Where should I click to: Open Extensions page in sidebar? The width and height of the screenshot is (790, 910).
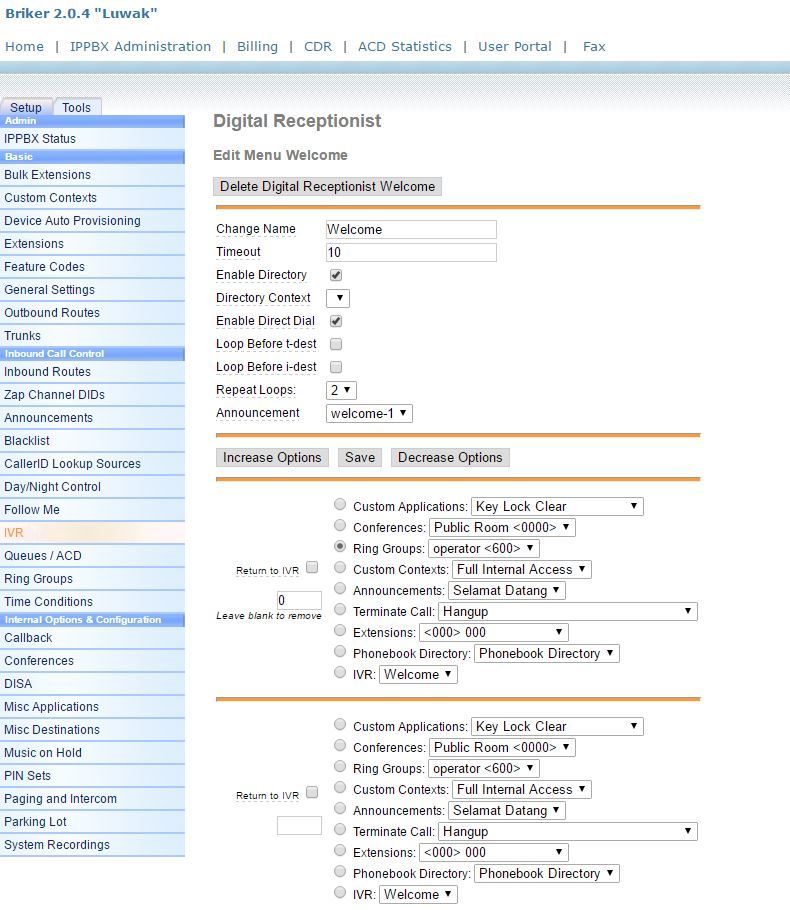point(92,244)
